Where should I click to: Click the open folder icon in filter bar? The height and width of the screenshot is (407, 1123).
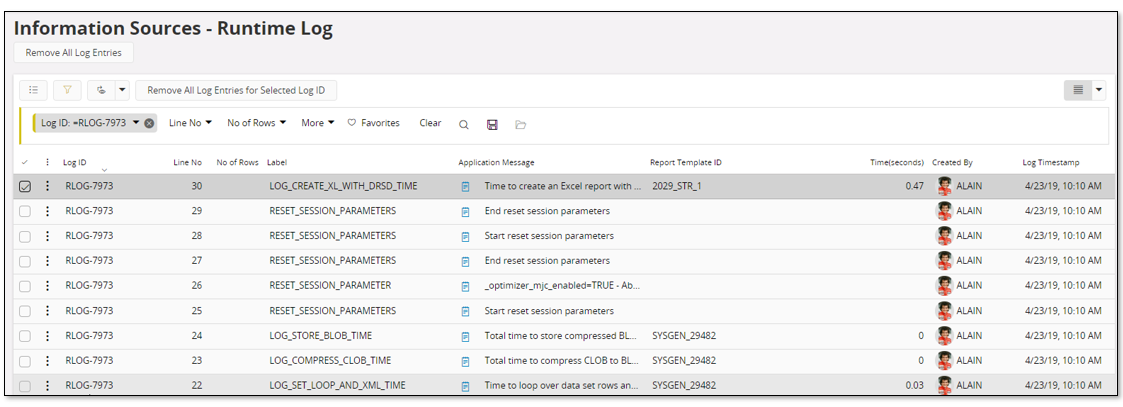coord(520,124)
